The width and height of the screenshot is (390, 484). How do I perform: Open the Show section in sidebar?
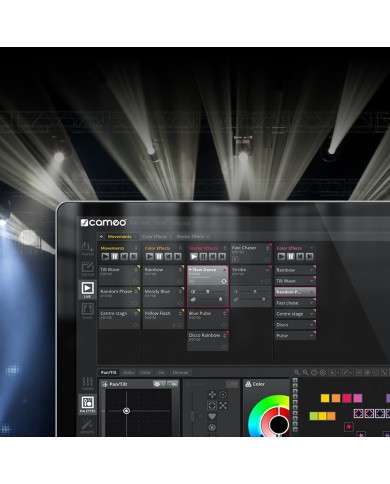tap(87, 311)
